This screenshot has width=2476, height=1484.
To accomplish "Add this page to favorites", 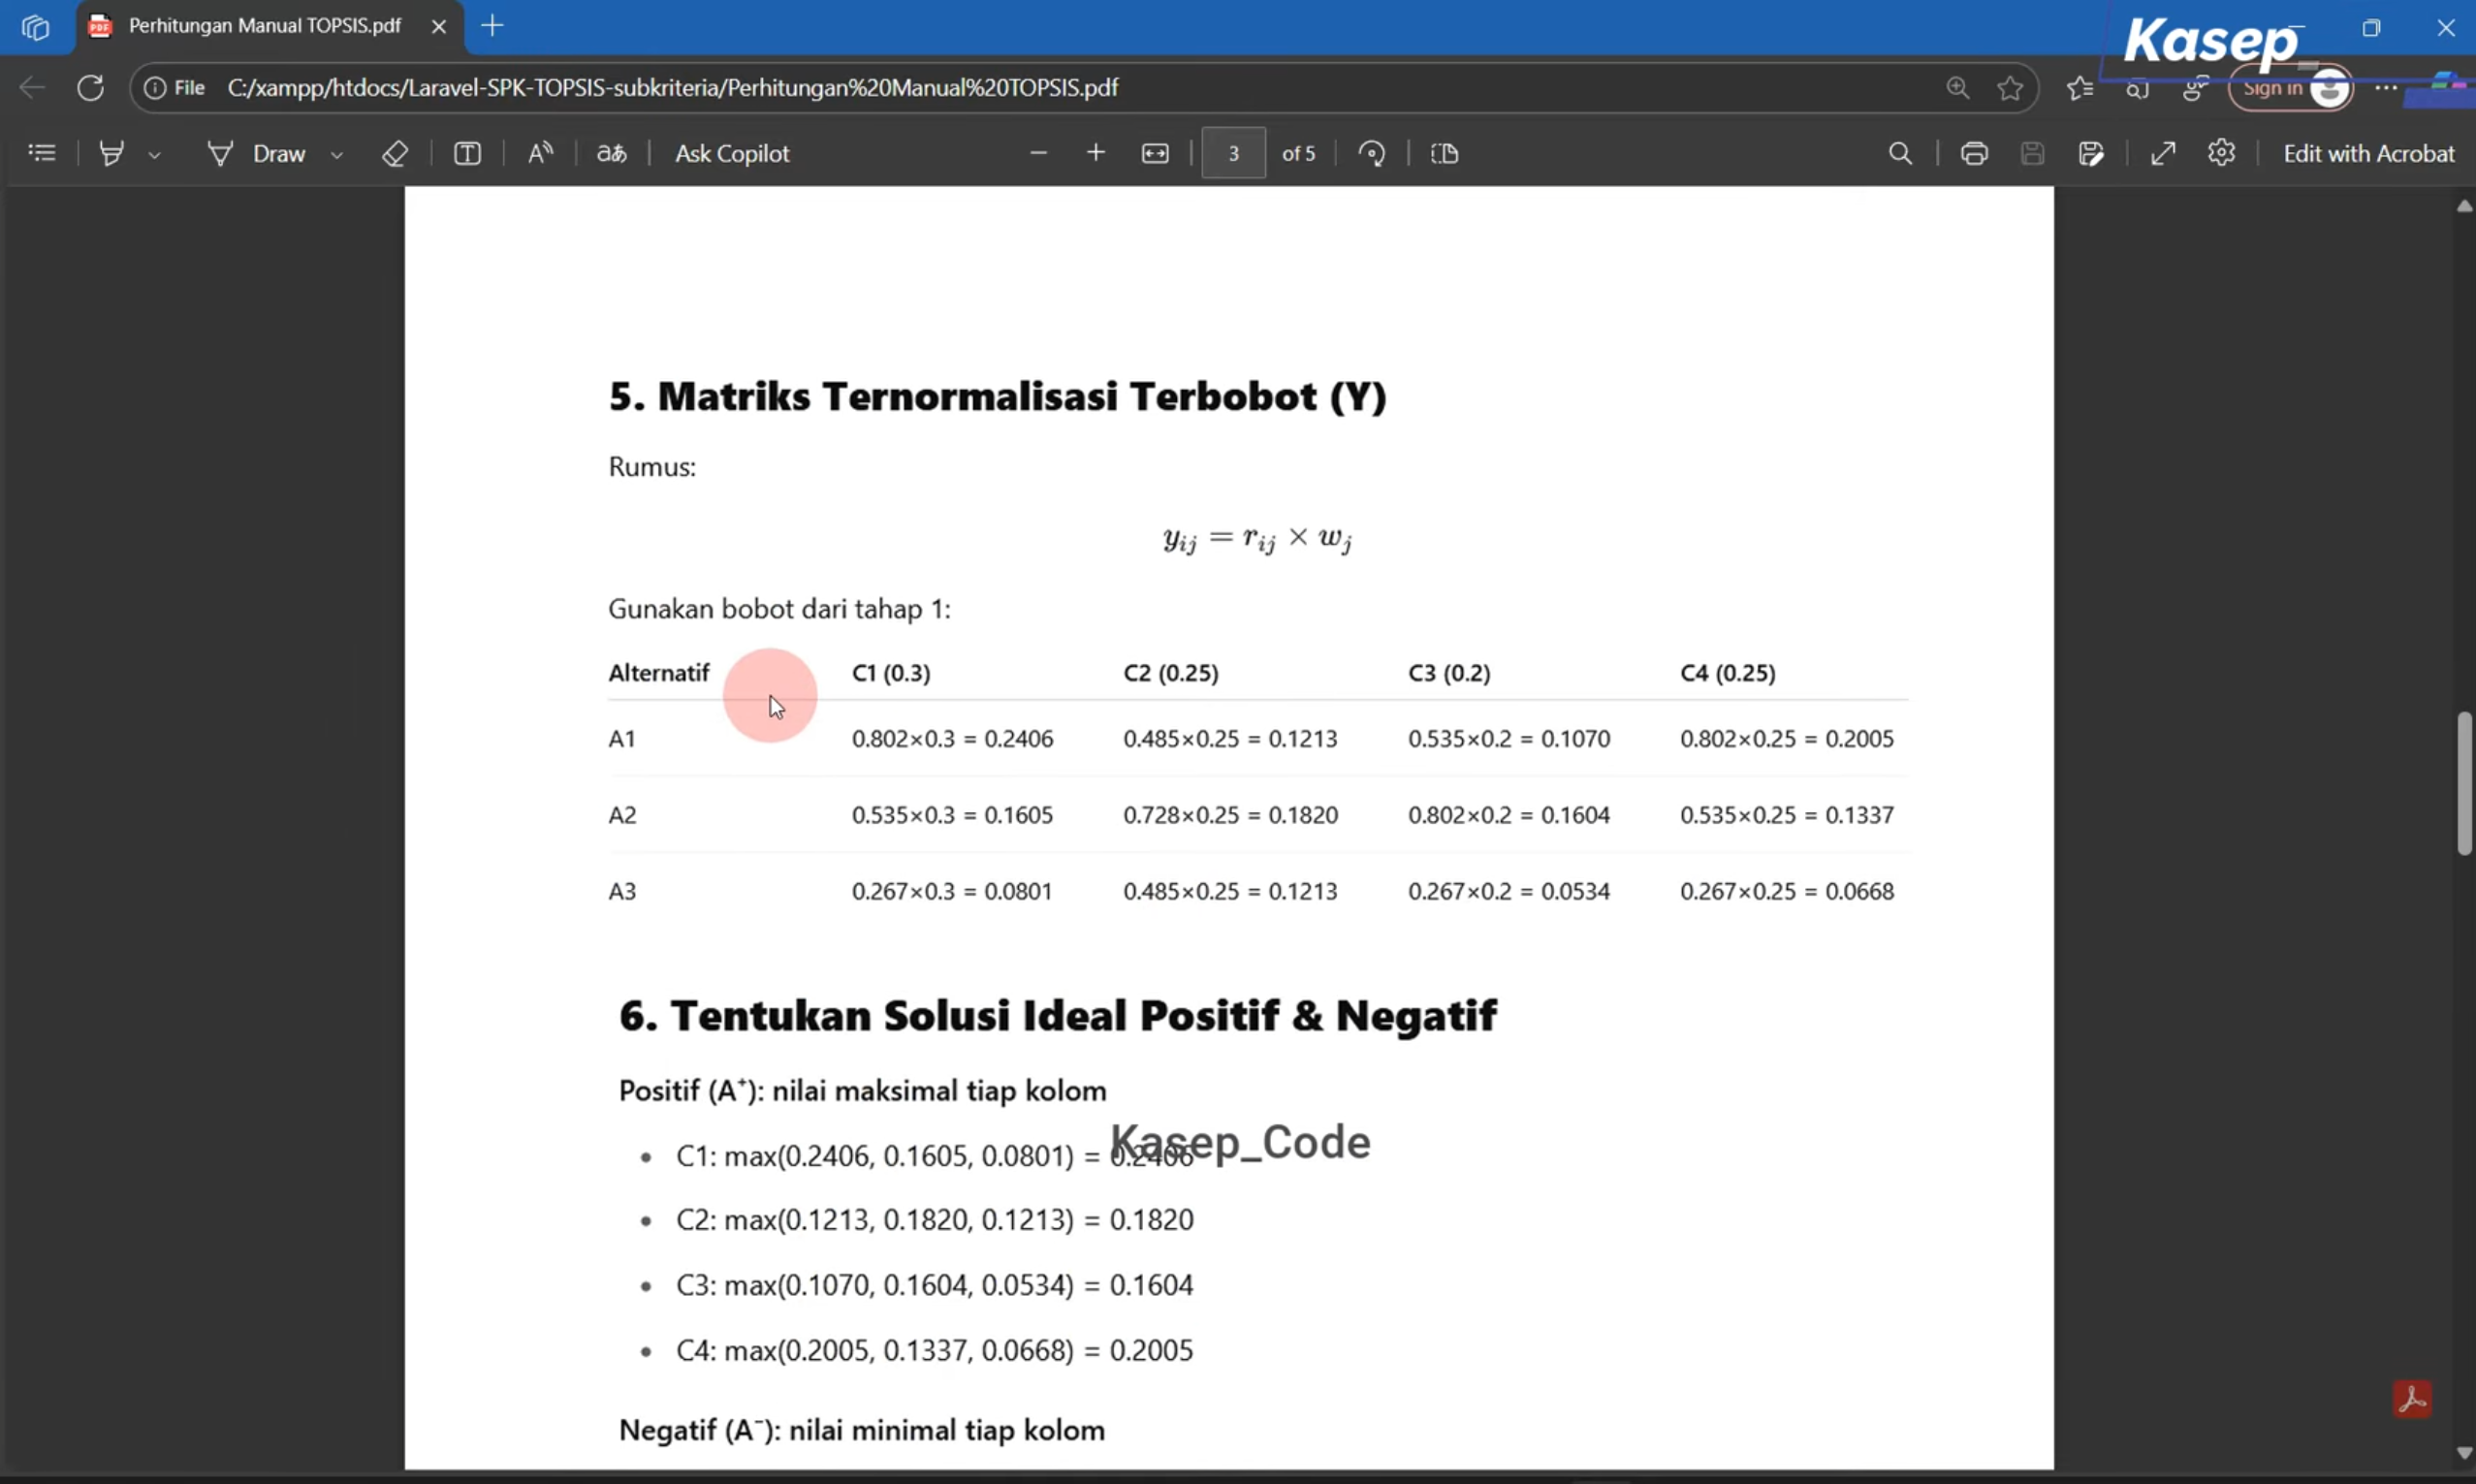I will [x=2010, y=88].
